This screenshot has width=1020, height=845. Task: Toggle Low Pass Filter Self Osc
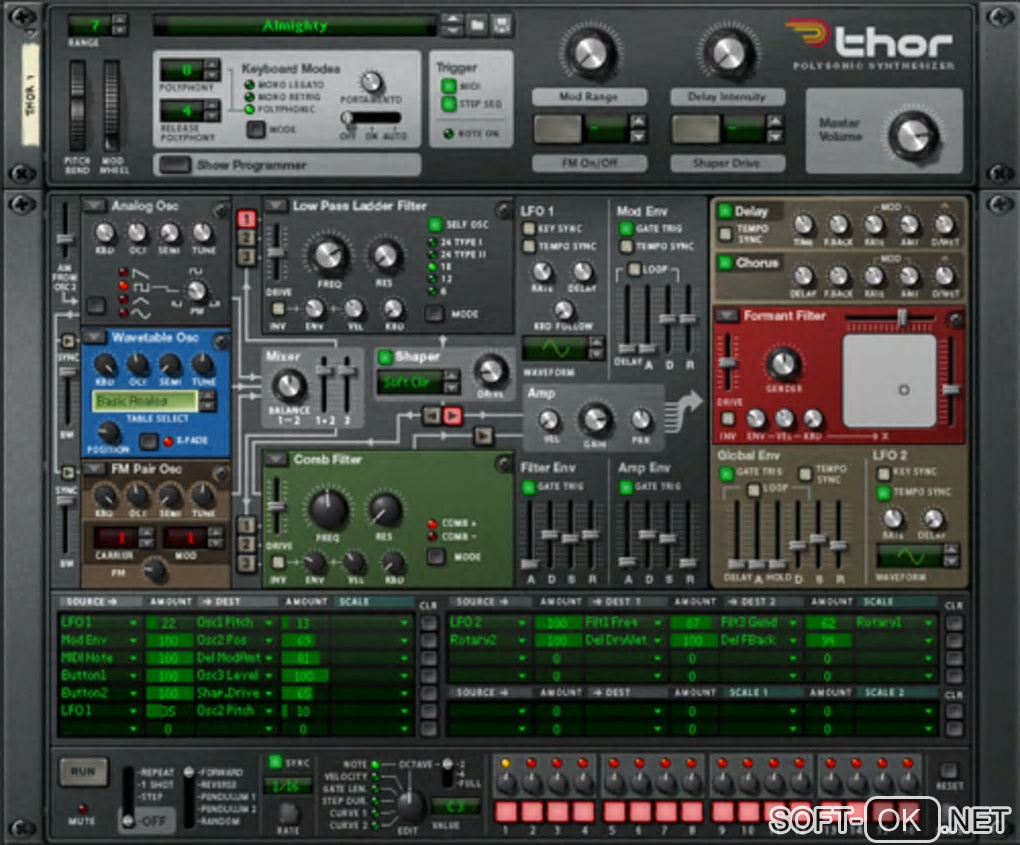coord(435,224)
